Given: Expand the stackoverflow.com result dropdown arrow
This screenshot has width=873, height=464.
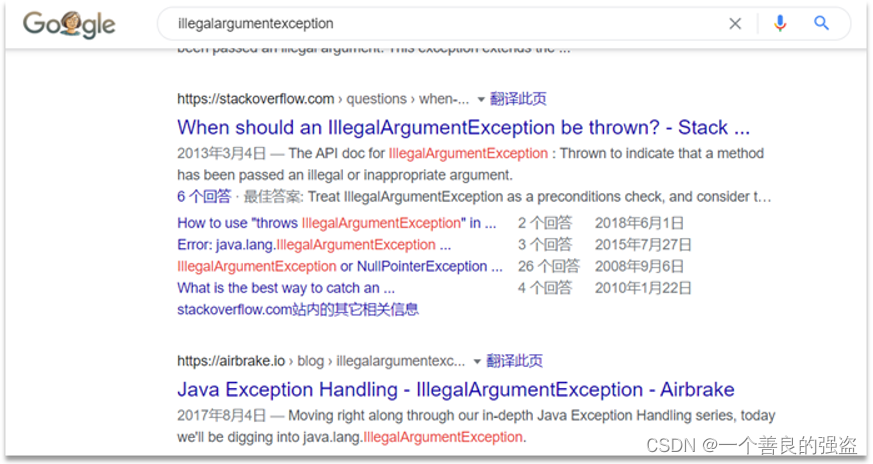Looking at the screenshot, I should coord(481,100).
